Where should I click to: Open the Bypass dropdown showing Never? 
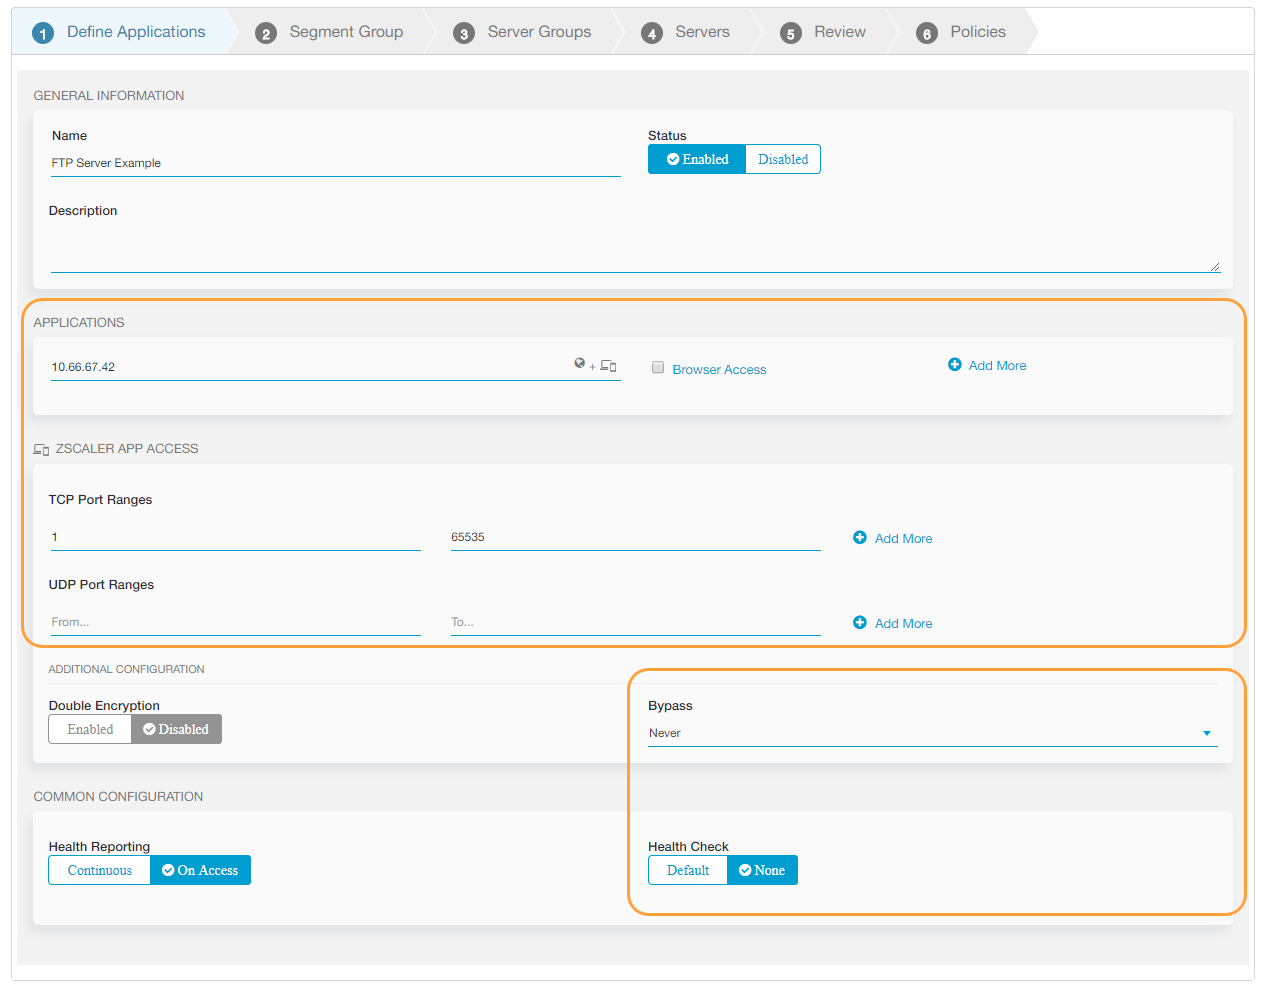click(x=930, y=732)
